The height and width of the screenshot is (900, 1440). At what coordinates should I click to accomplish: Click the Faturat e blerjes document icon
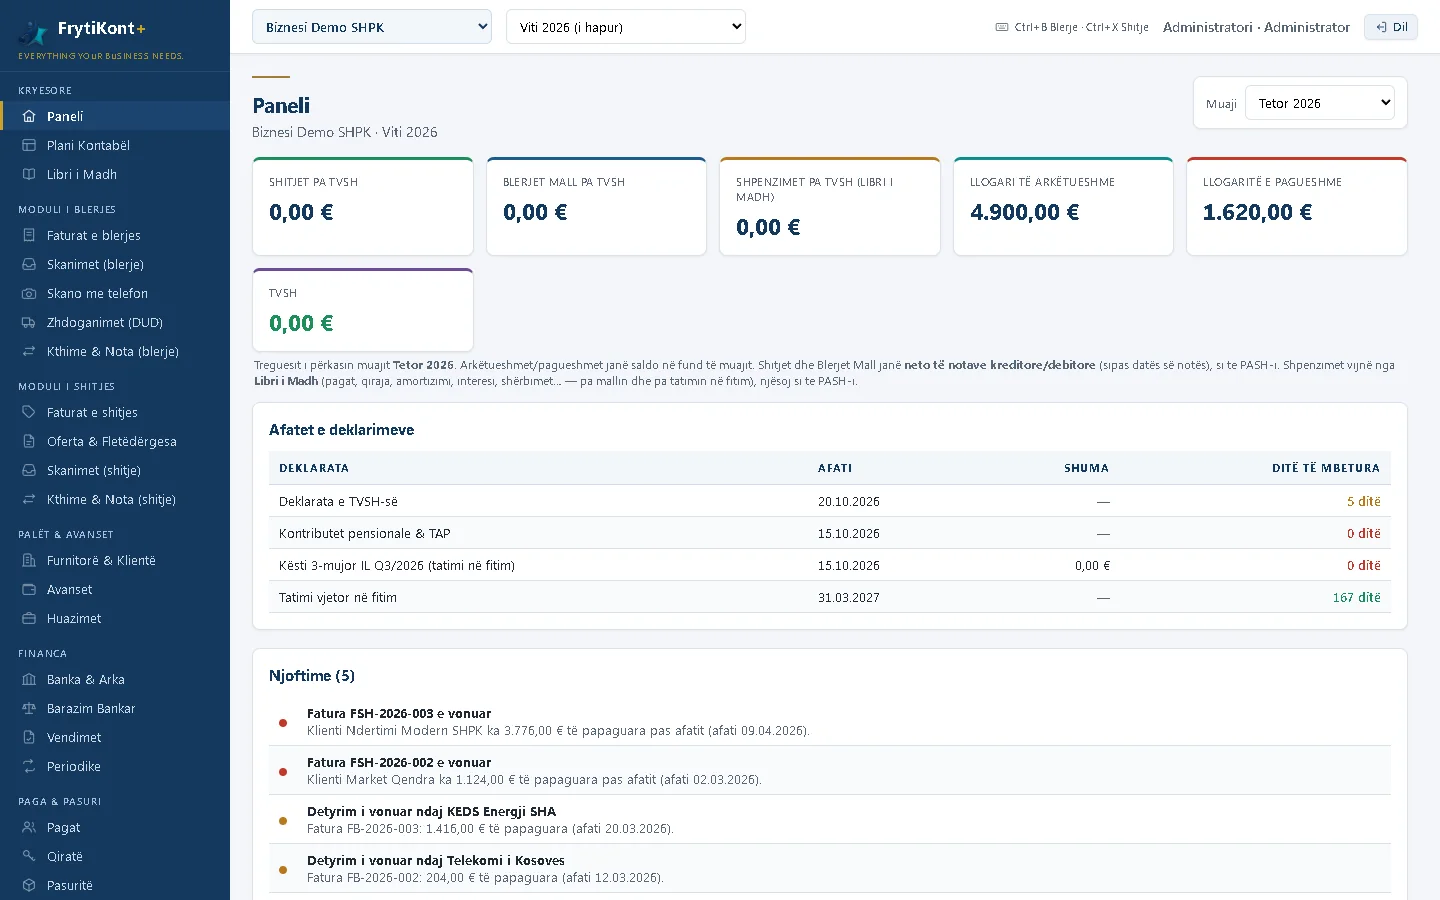[x=29, y=235]
